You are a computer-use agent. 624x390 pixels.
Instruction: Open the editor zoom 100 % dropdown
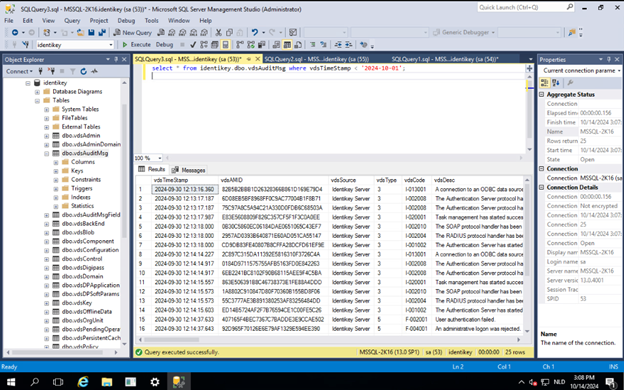click(x=160, y=158)
